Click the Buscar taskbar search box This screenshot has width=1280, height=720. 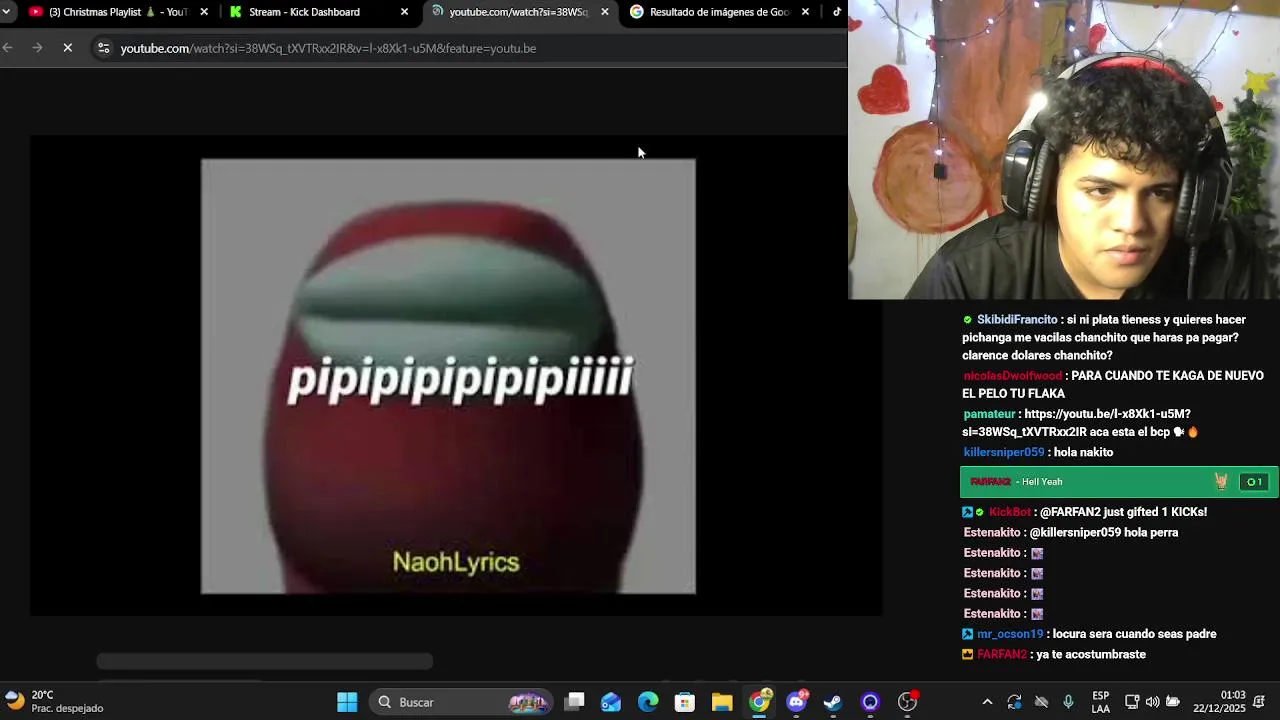coord(461,702)
